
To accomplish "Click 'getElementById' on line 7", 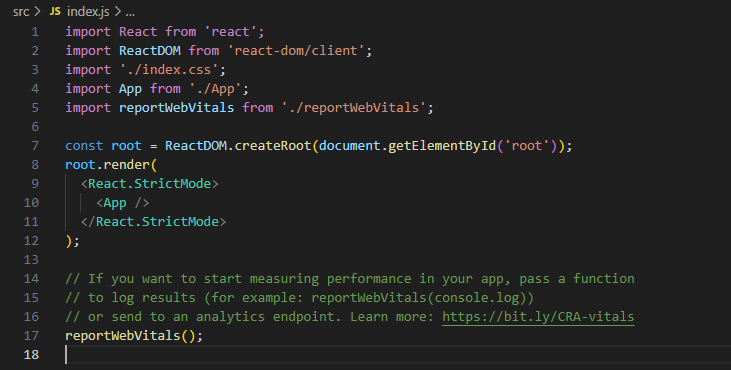I will (x=442, y=146).
